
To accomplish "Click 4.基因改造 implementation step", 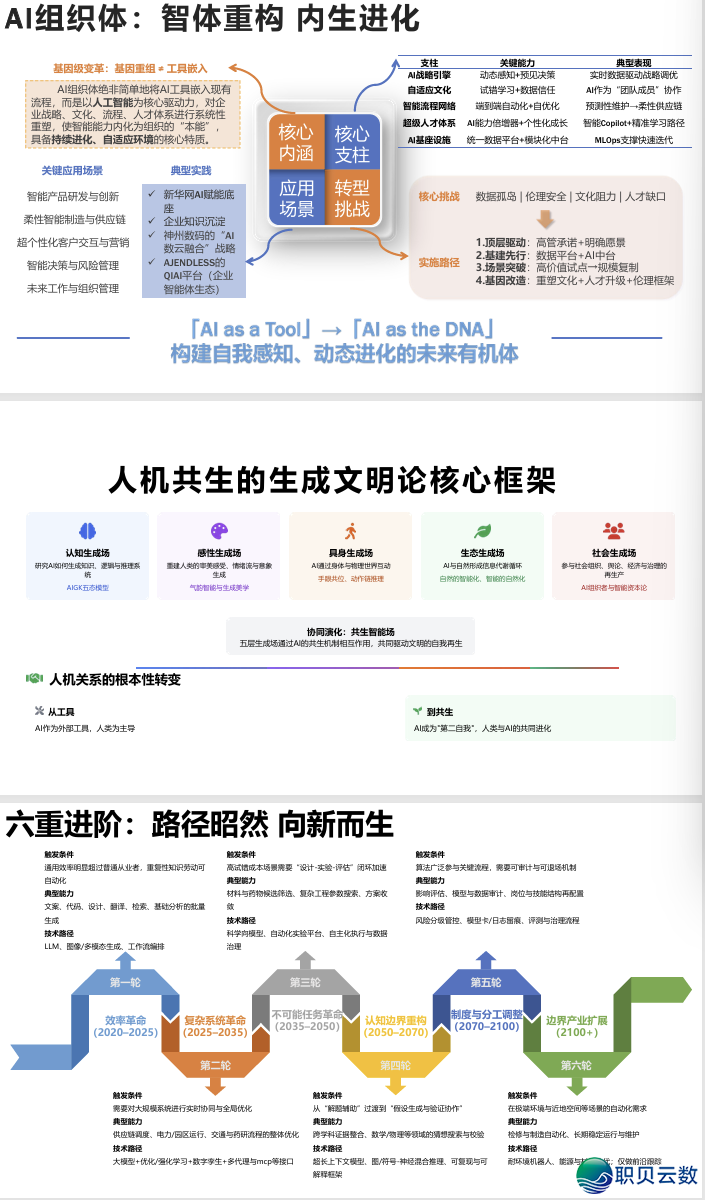I will [x=575, y=280].
